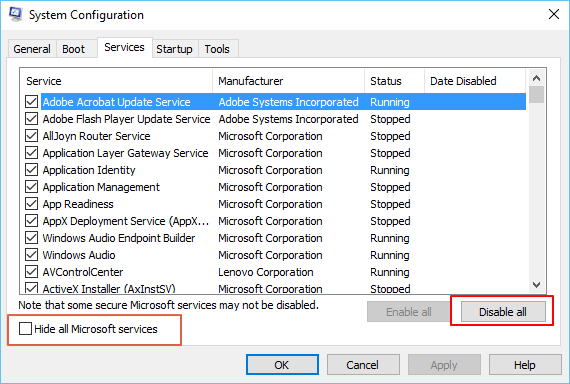This screenshot has width=570, height=384.
Task: Confirm with the OK button
Action: [282, 365]
